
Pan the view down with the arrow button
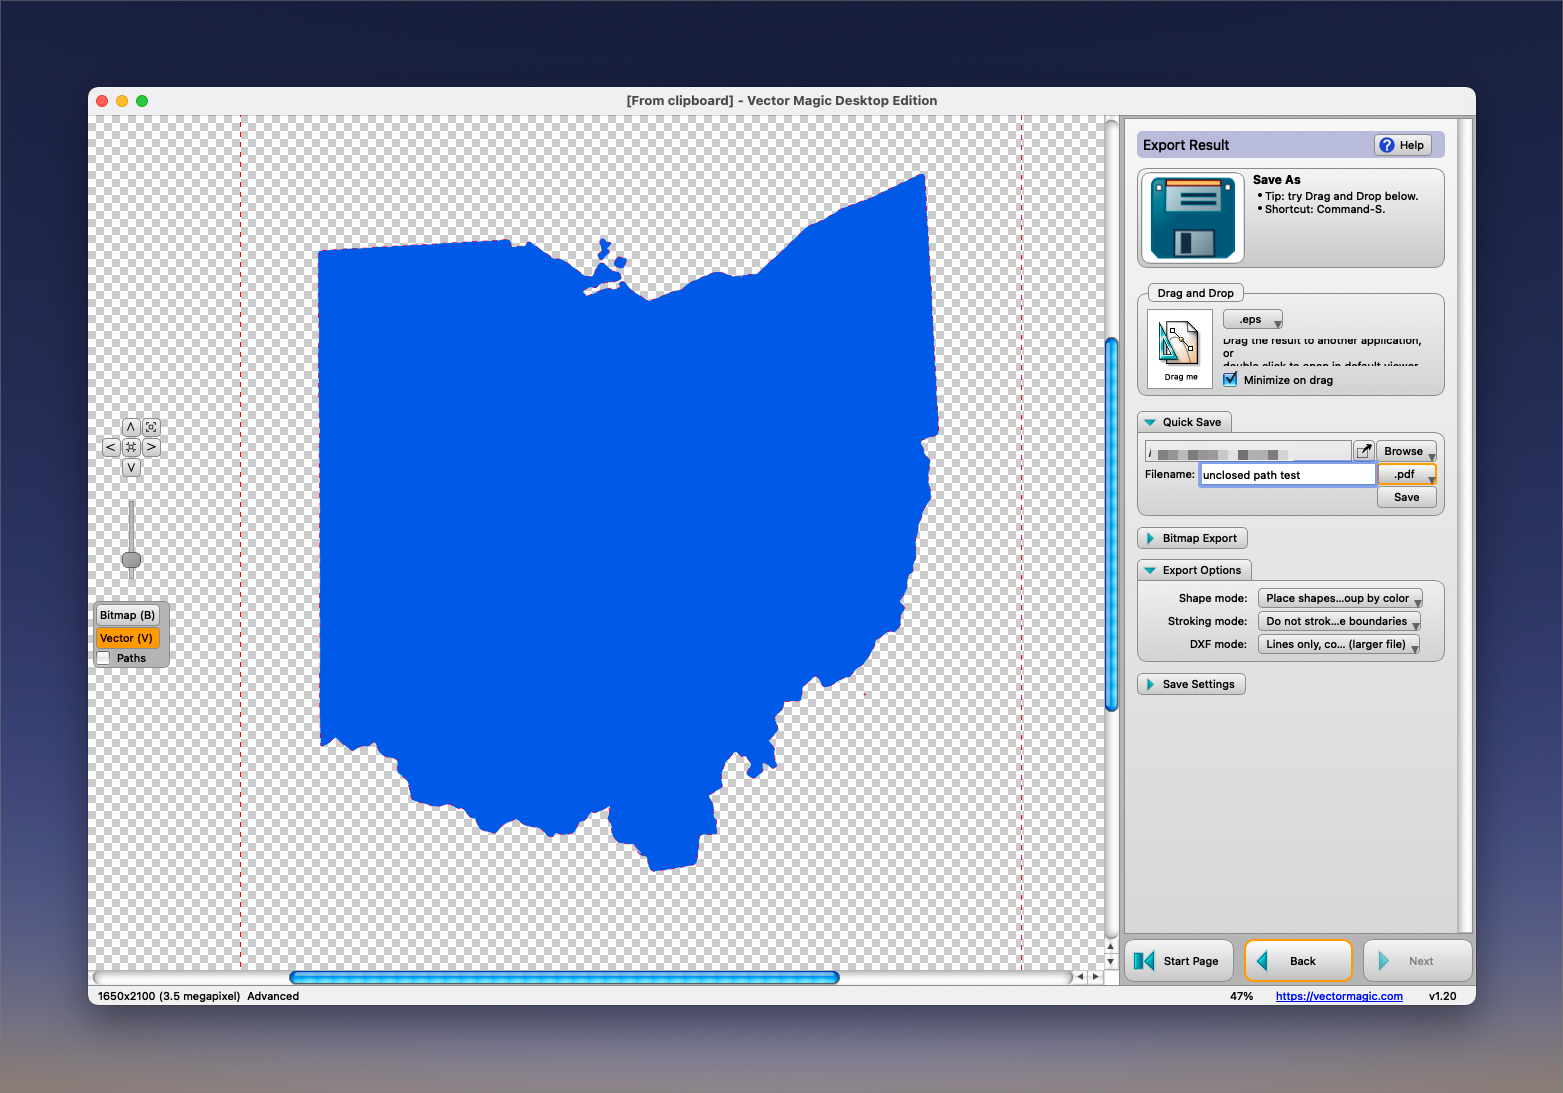coord(131,468)
